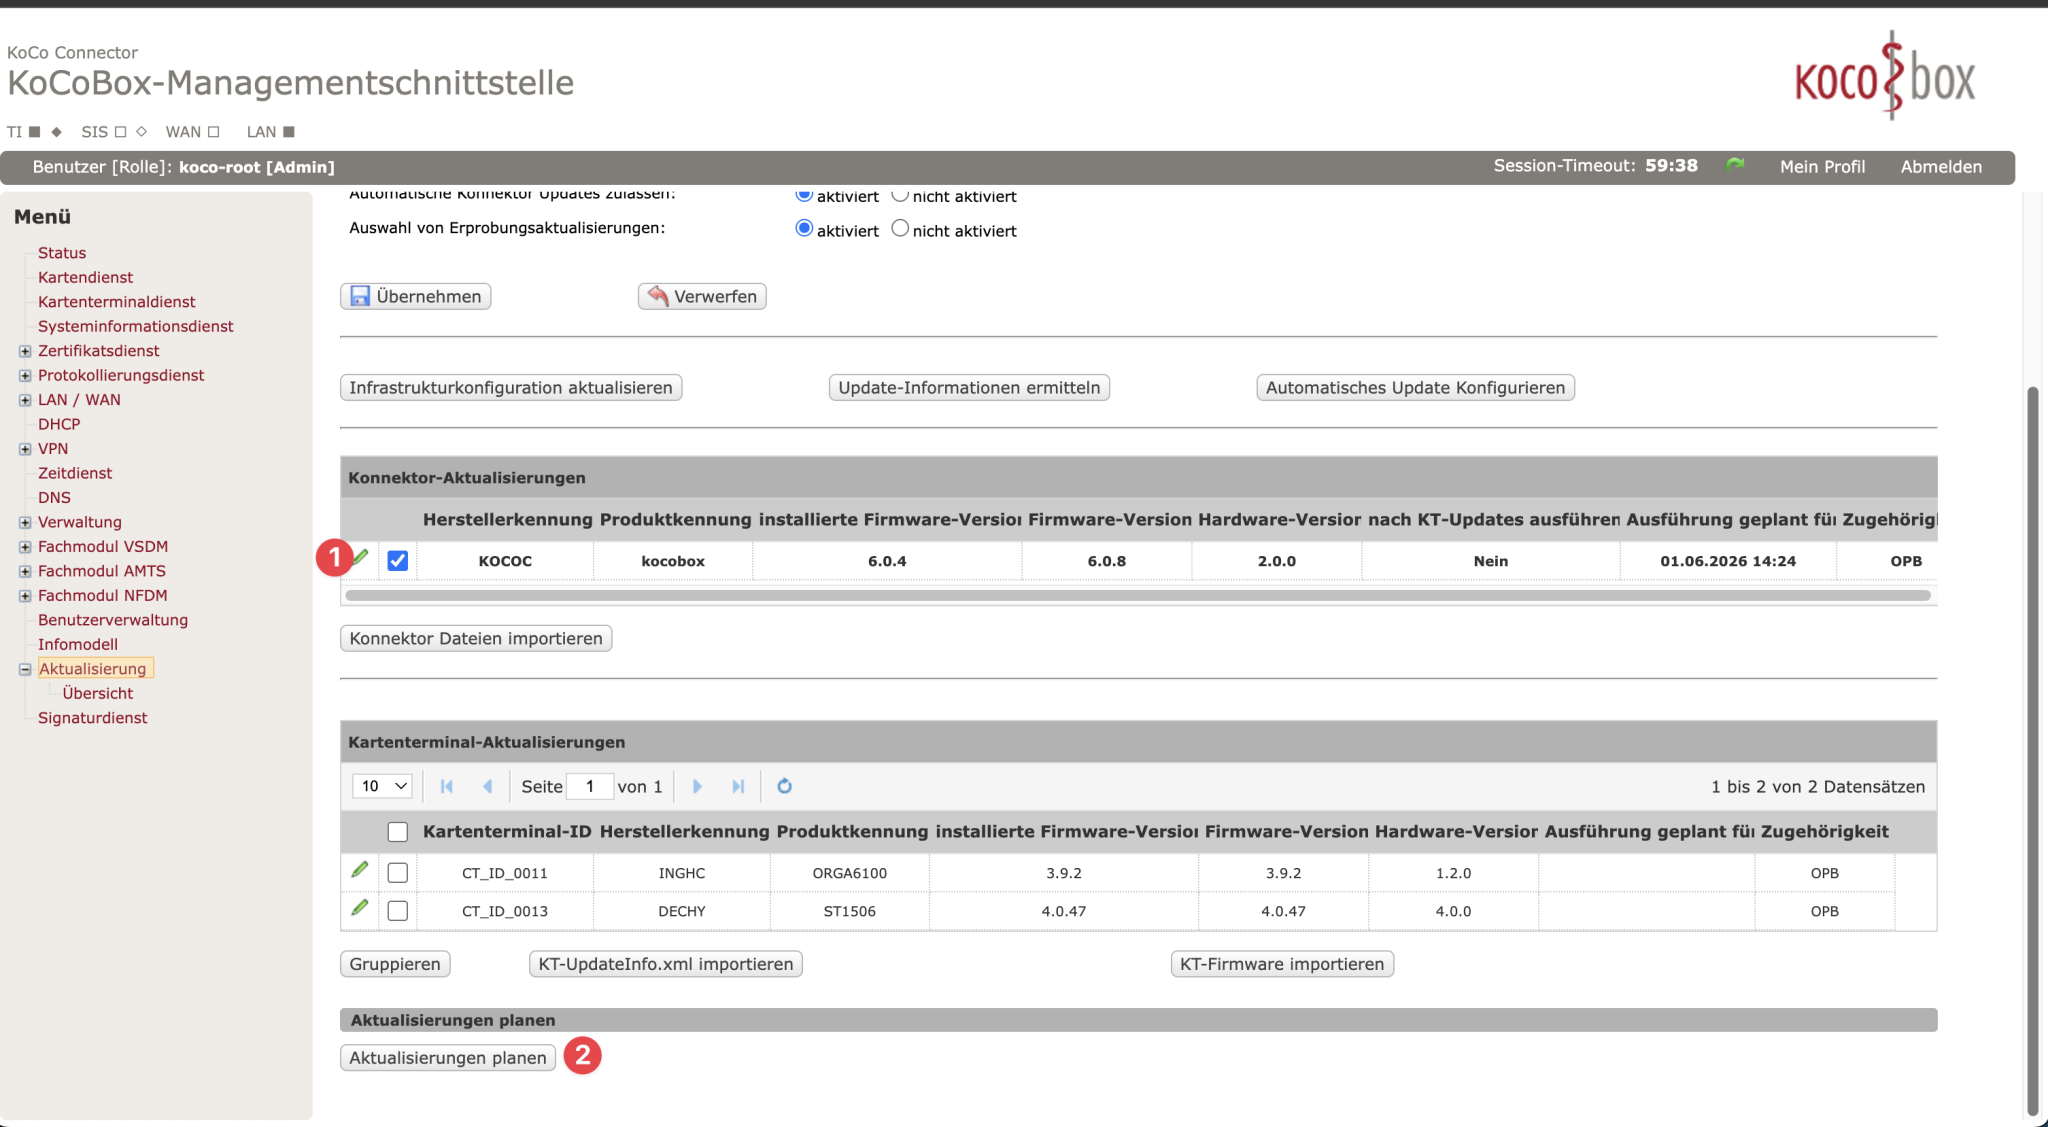This screenshot has width=2048, height=1127.
Task: Refresh the Kartenterminal table with reload icon
Action: click(784, 786)
